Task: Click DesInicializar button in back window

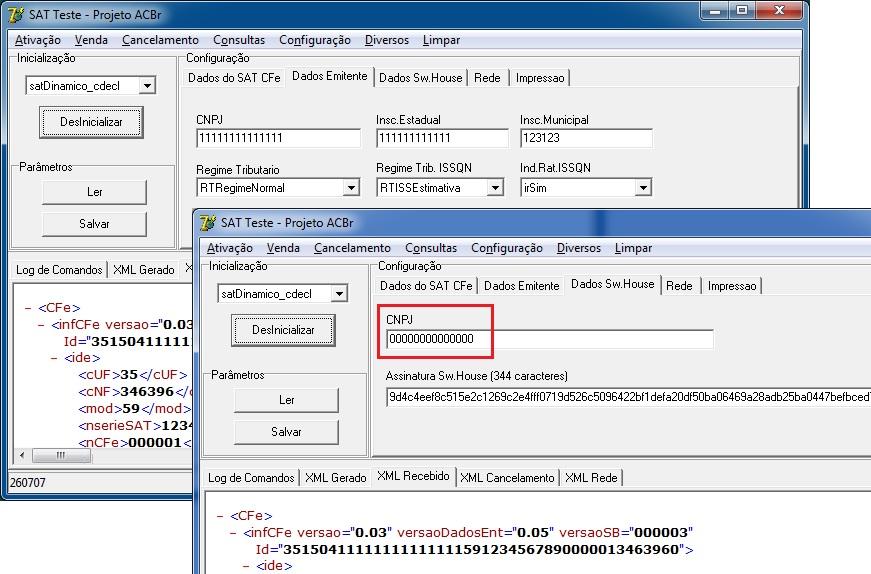Action: [x=91, y=122]
